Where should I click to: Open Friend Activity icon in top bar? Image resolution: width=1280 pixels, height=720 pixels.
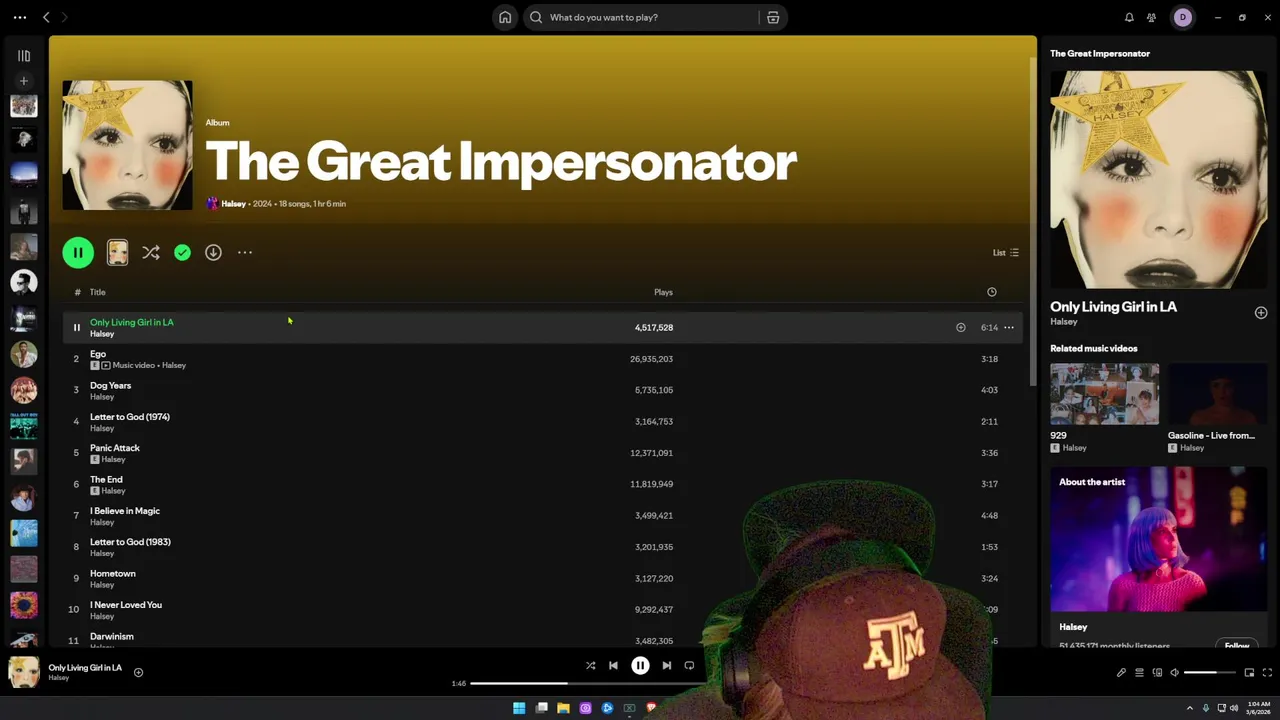pyautogui.click(x=1151, y=17)
